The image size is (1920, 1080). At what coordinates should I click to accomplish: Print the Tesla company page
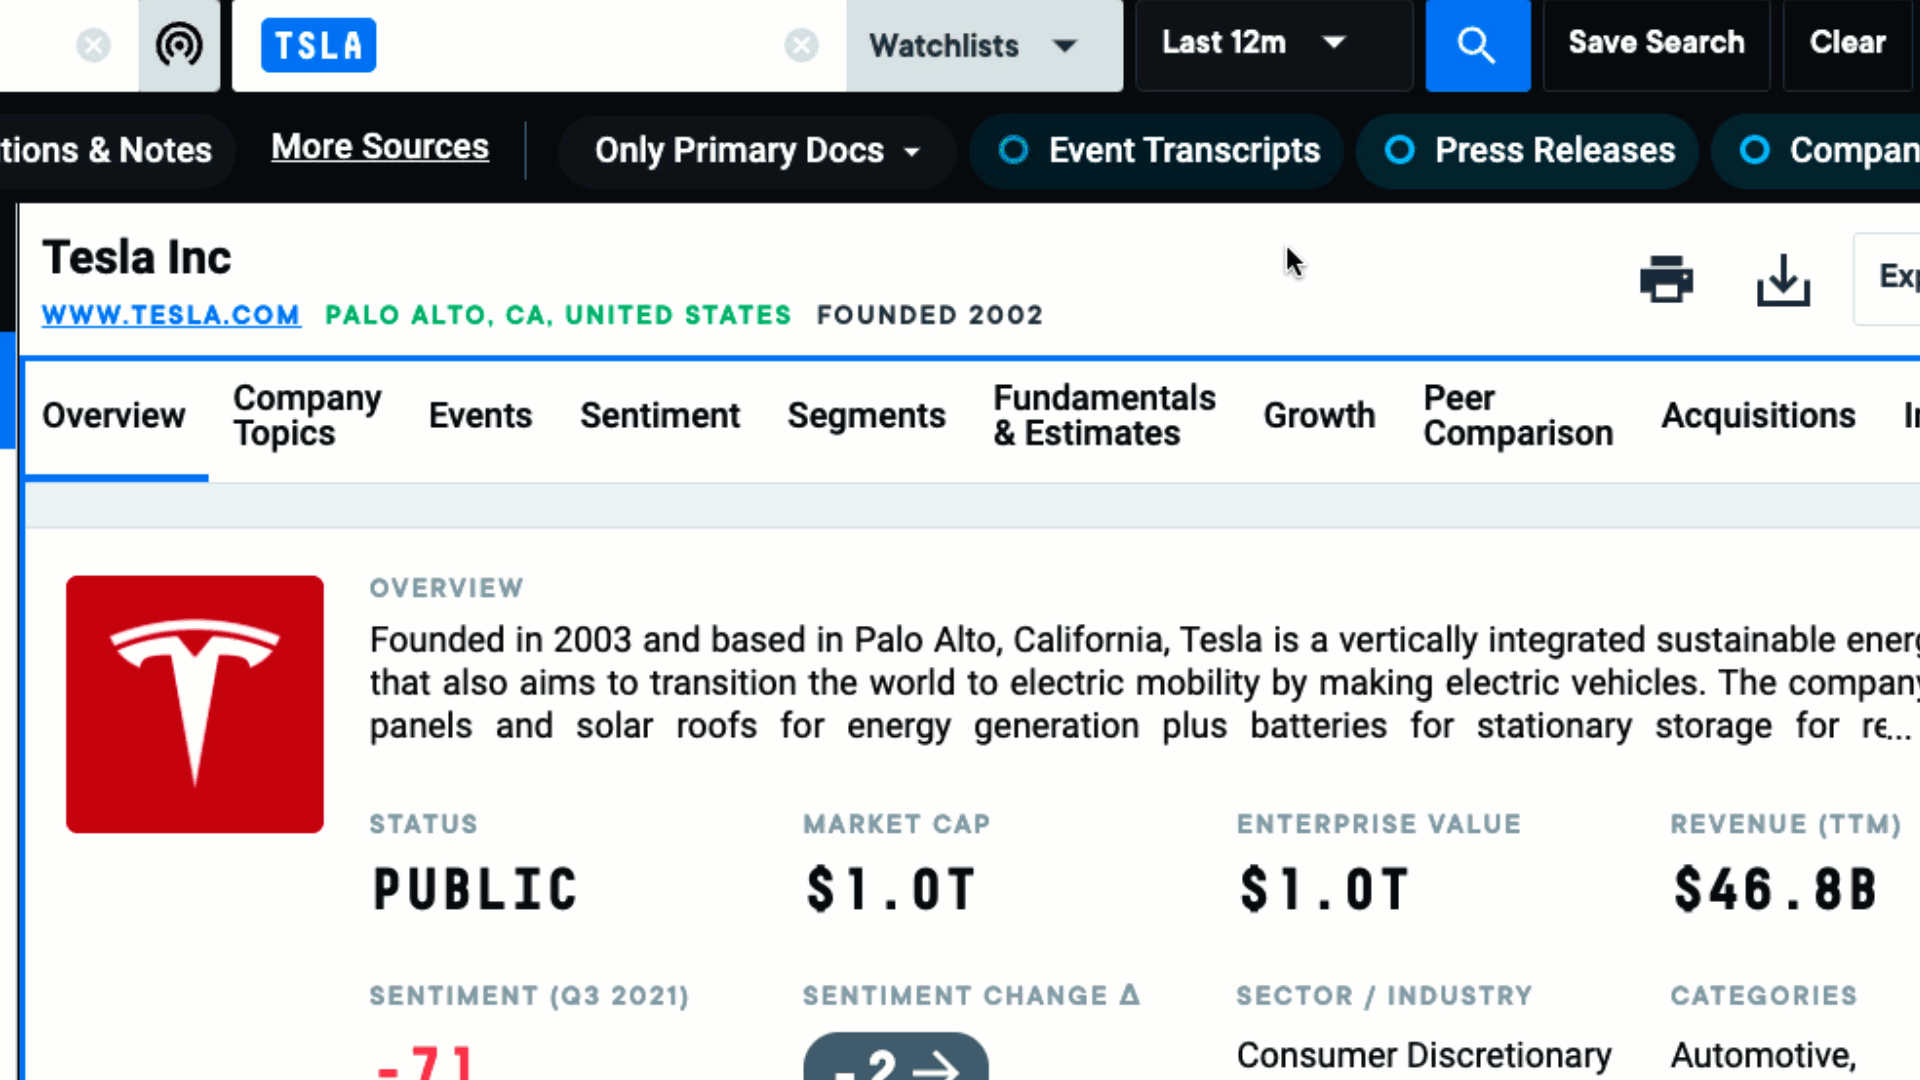click(x=1666, y=279)
